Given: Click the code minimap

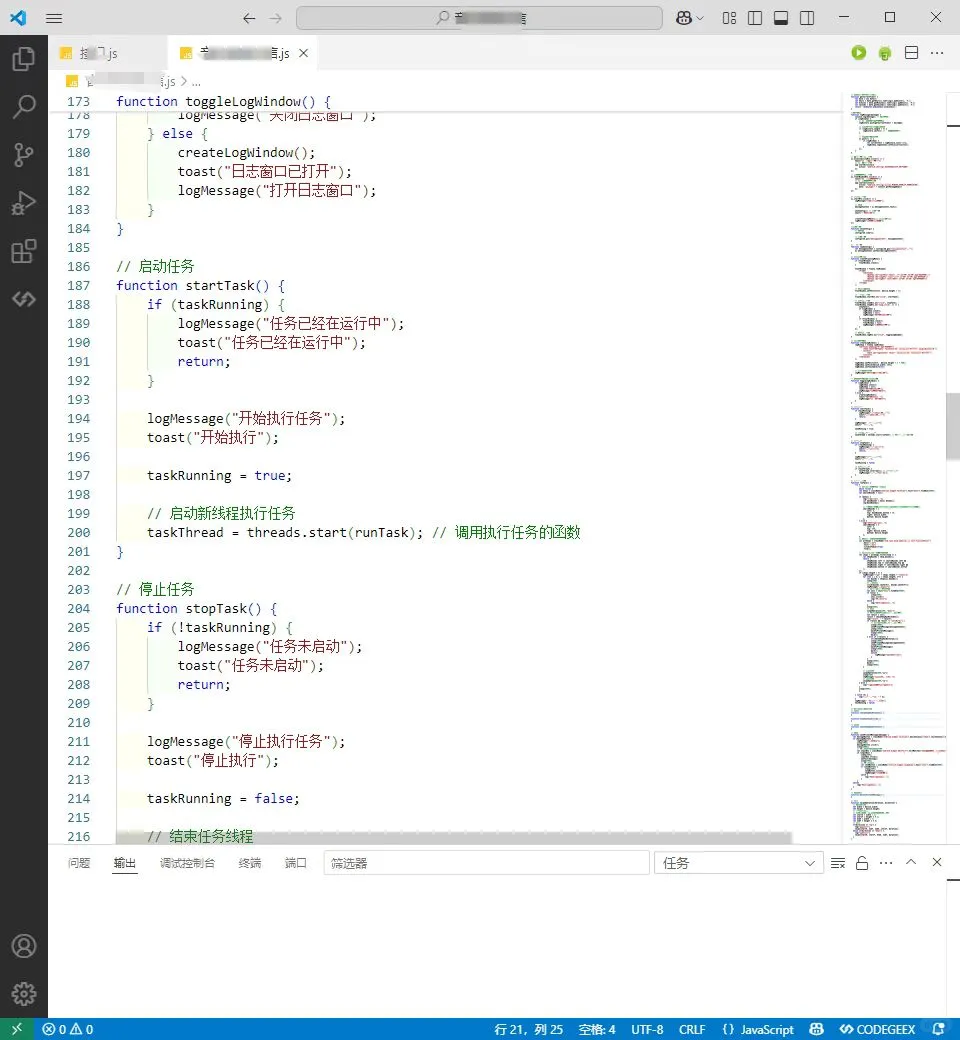Looking at the screenshot, I should click(x=896, y=468).
